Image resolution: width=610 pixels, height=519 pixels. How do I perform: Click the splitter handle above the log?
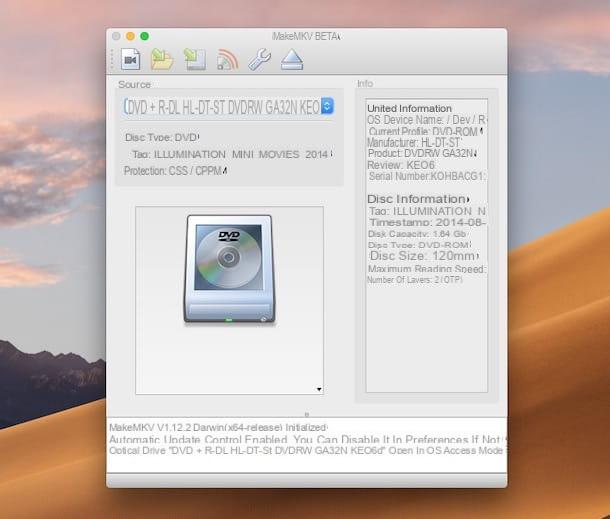click(307, 414)
